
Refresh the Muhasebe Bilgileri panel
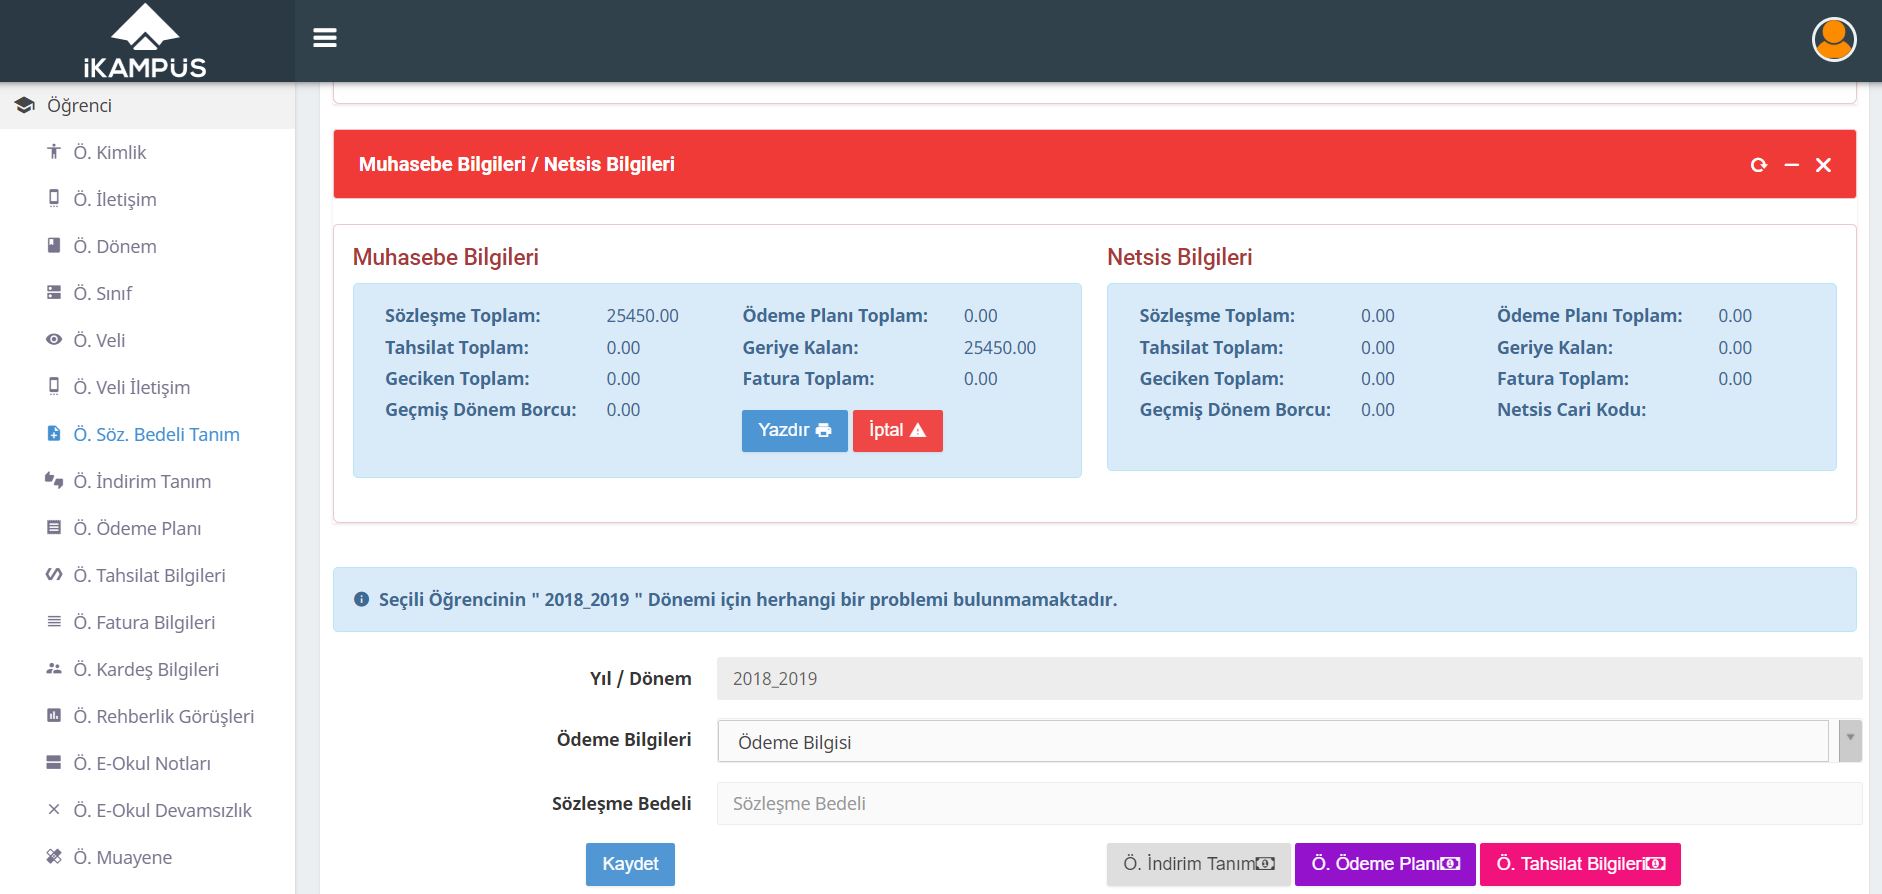coord(1759,165)
